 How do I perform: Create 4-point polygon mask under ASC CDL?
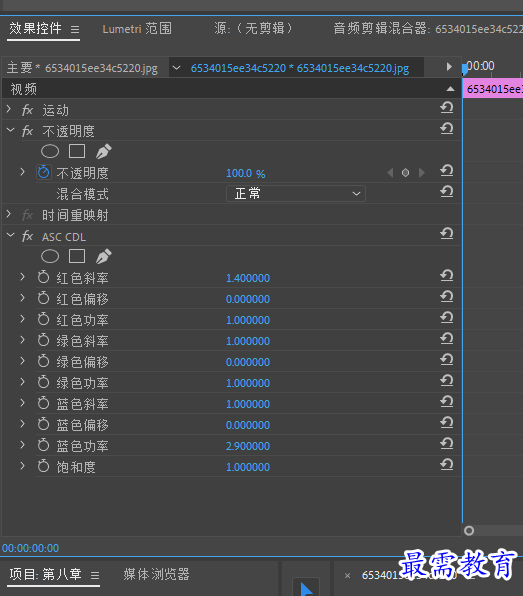point(77,256)
